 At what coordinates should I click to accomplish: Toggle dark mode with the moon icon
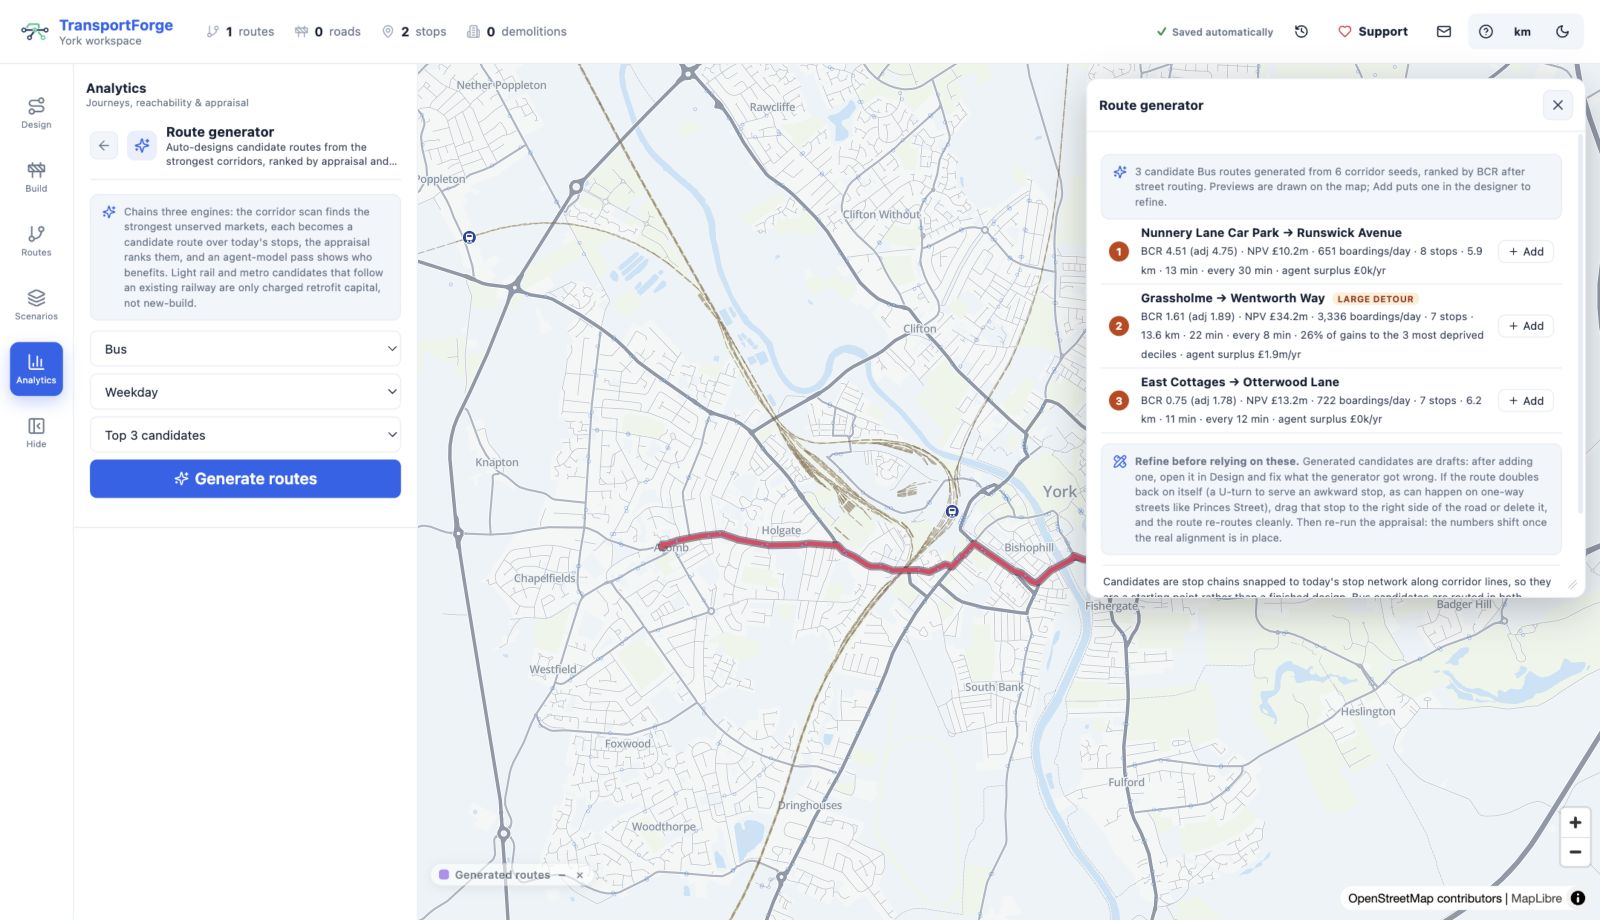(x=1562, y=32)
